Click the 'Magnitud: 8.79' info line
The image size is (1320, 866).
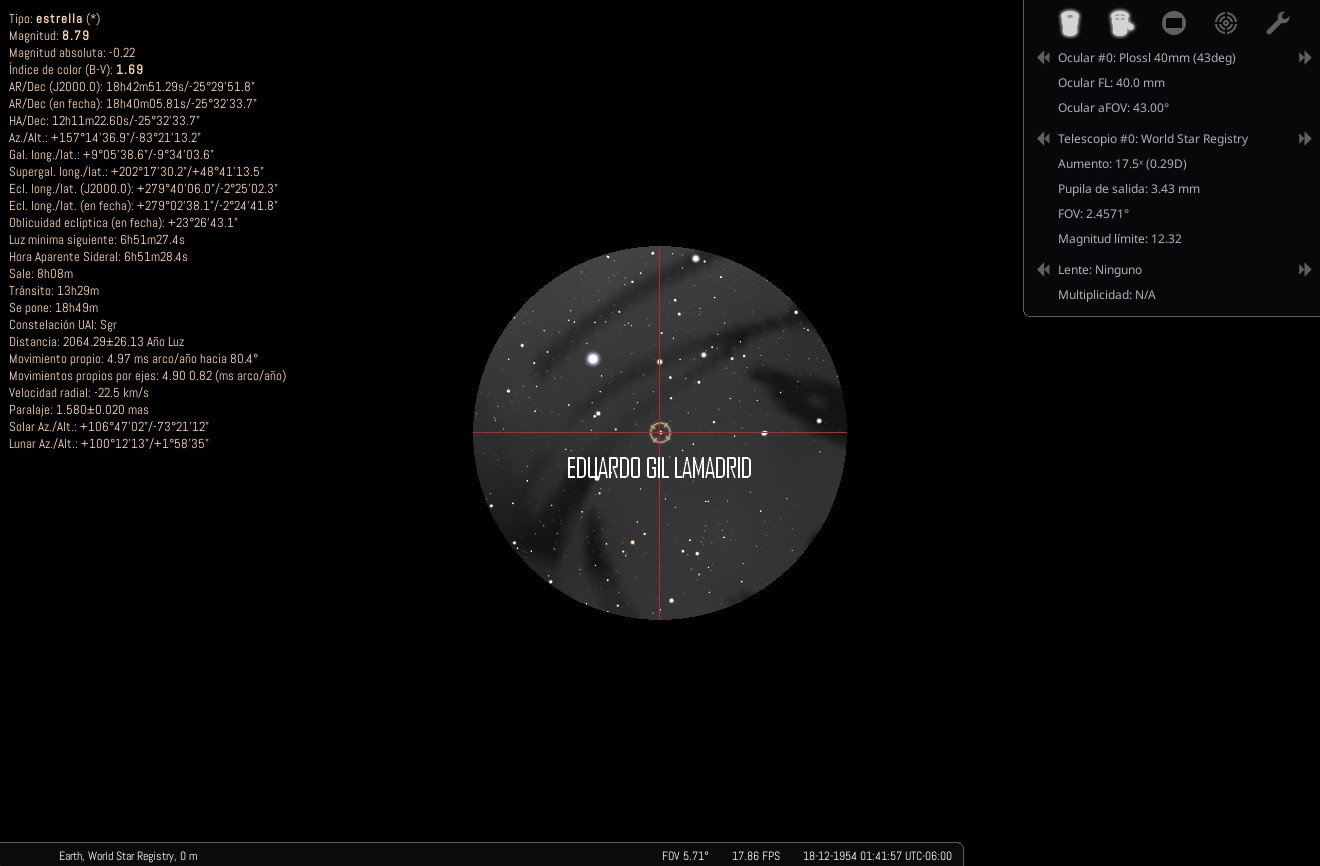[x=49, y=36]
